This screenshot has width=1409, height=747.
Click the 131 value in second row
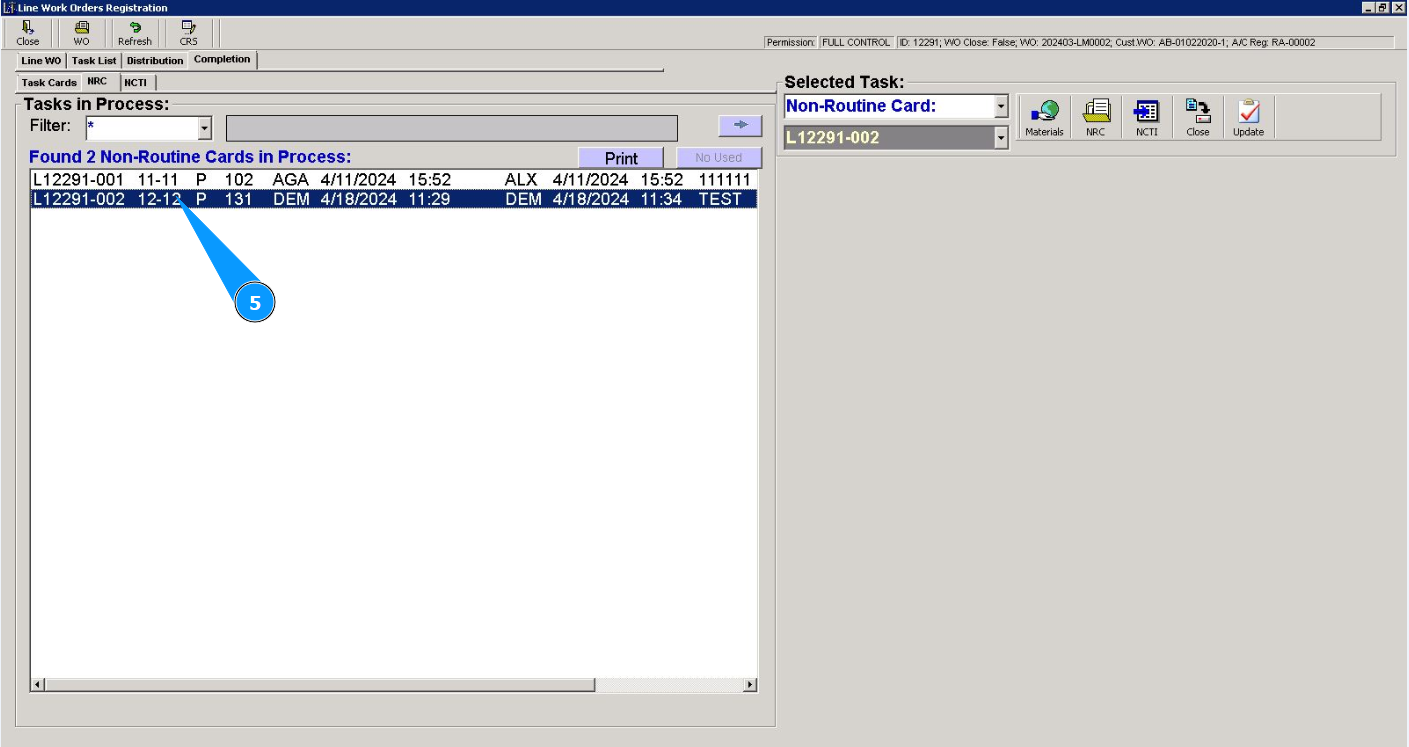click(x=238, y=199)
